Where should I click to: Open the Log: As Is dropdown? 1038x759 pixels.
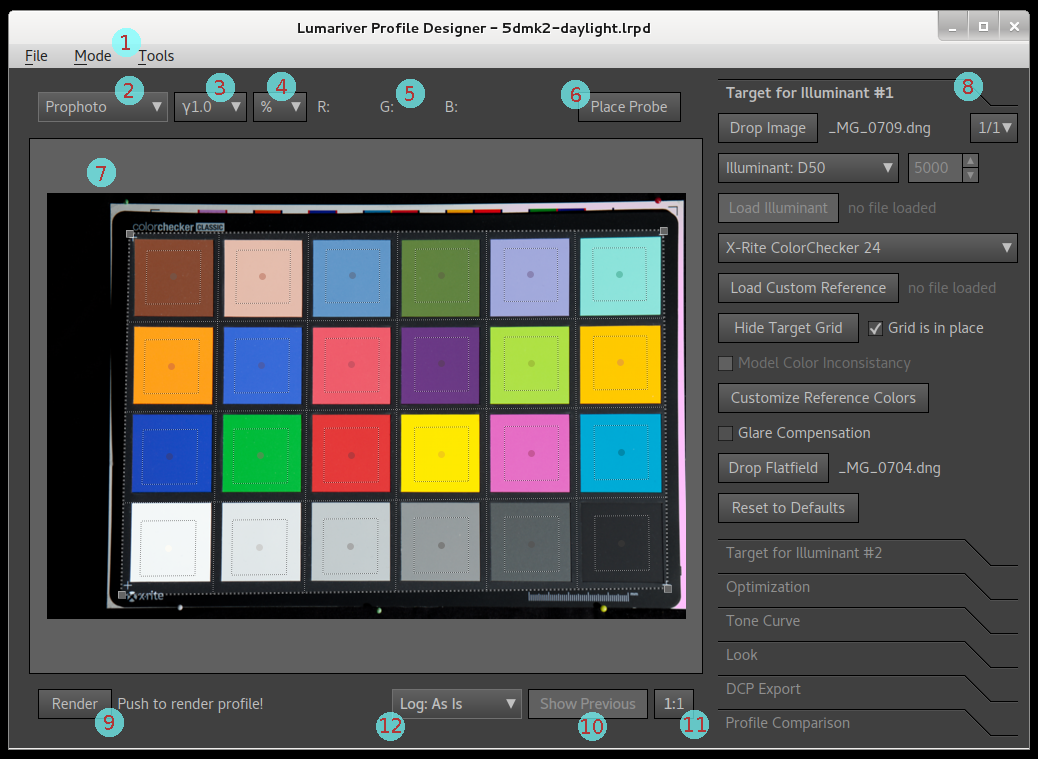click(x=457, y=704)
